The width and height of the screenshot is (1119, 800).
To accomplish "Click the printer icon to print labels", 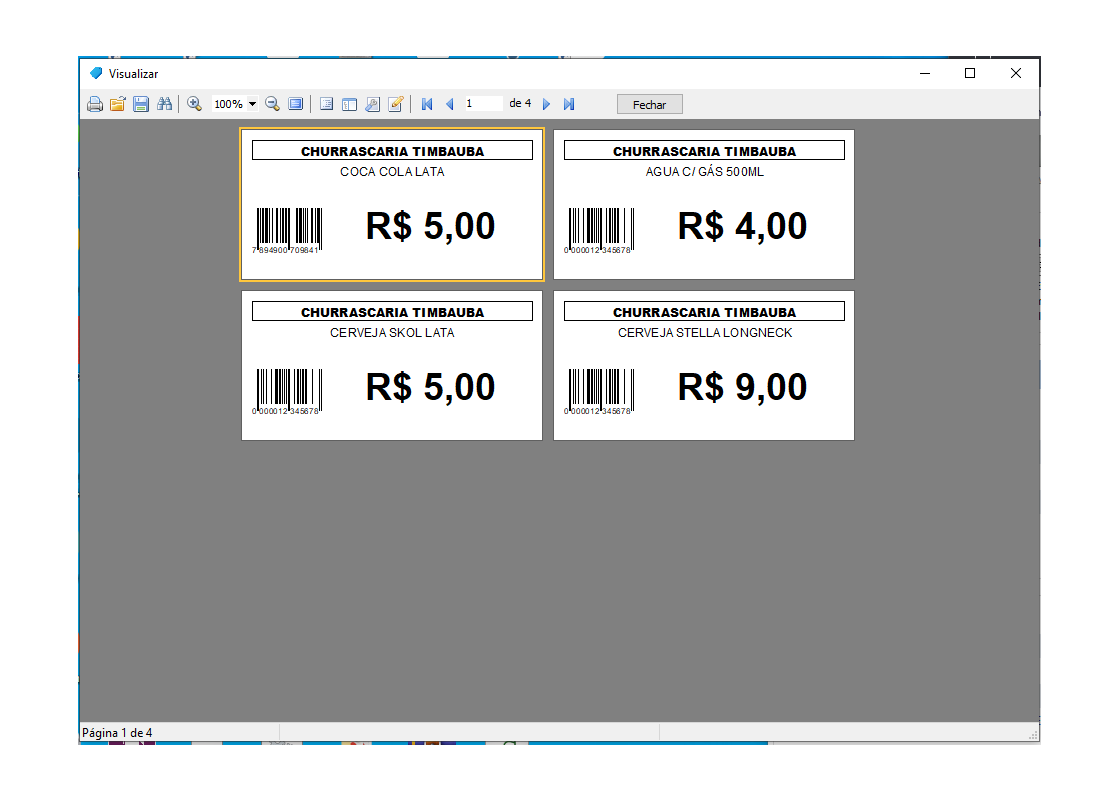I will point(95,104).
